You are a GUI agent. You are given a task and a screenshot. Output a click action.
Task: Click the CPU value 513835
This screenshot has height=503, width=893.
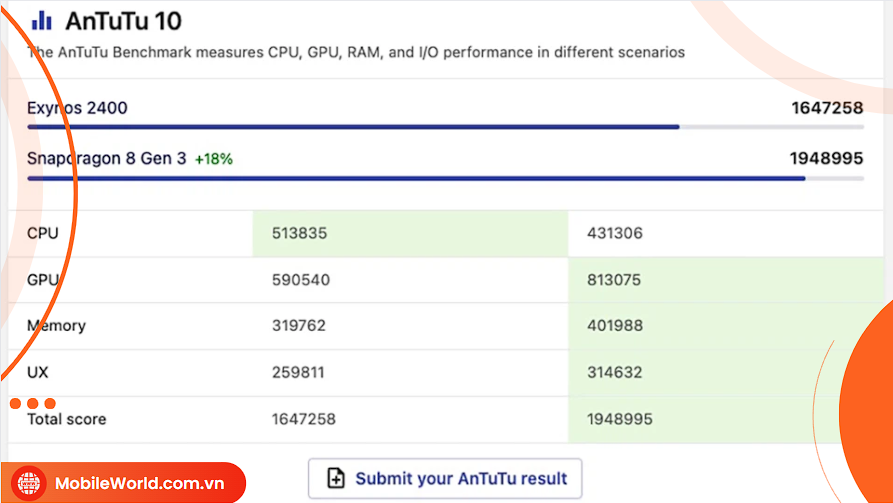pyautogui.click(x=300, y=233)
